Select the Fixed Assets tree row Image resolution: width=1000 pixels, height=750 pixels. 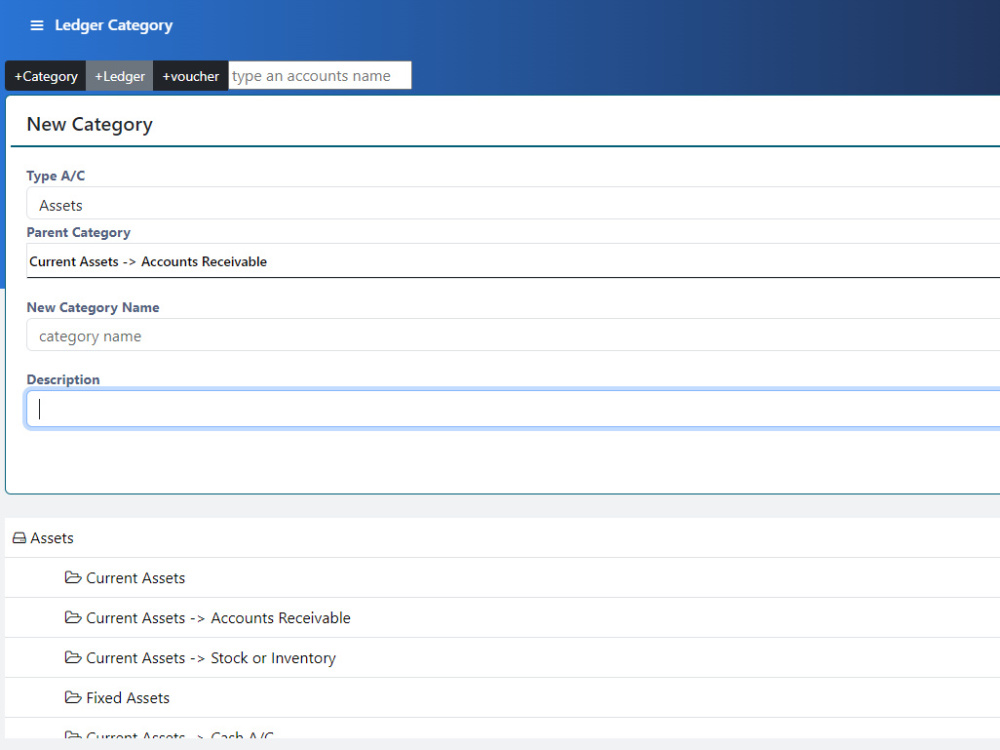pyautogui.click(x=503, y=698)
